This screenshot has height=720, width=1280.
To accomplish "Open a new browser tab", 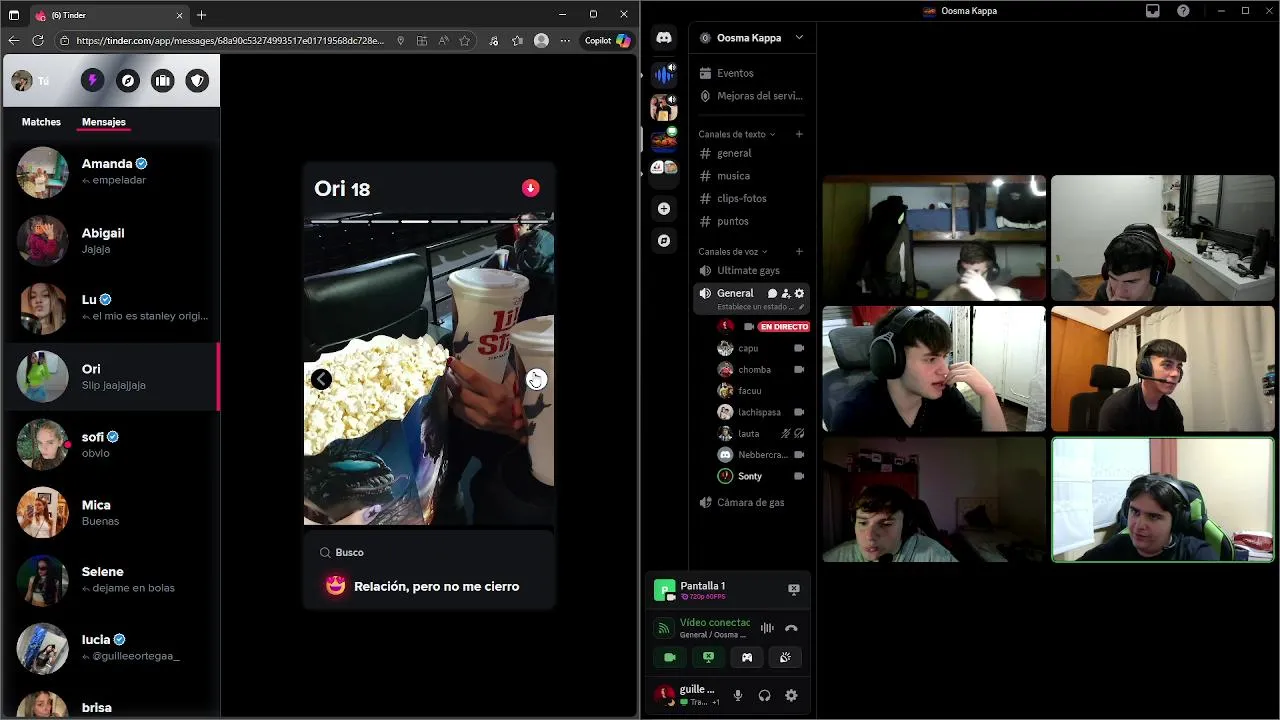I will (x=201, y=15).
